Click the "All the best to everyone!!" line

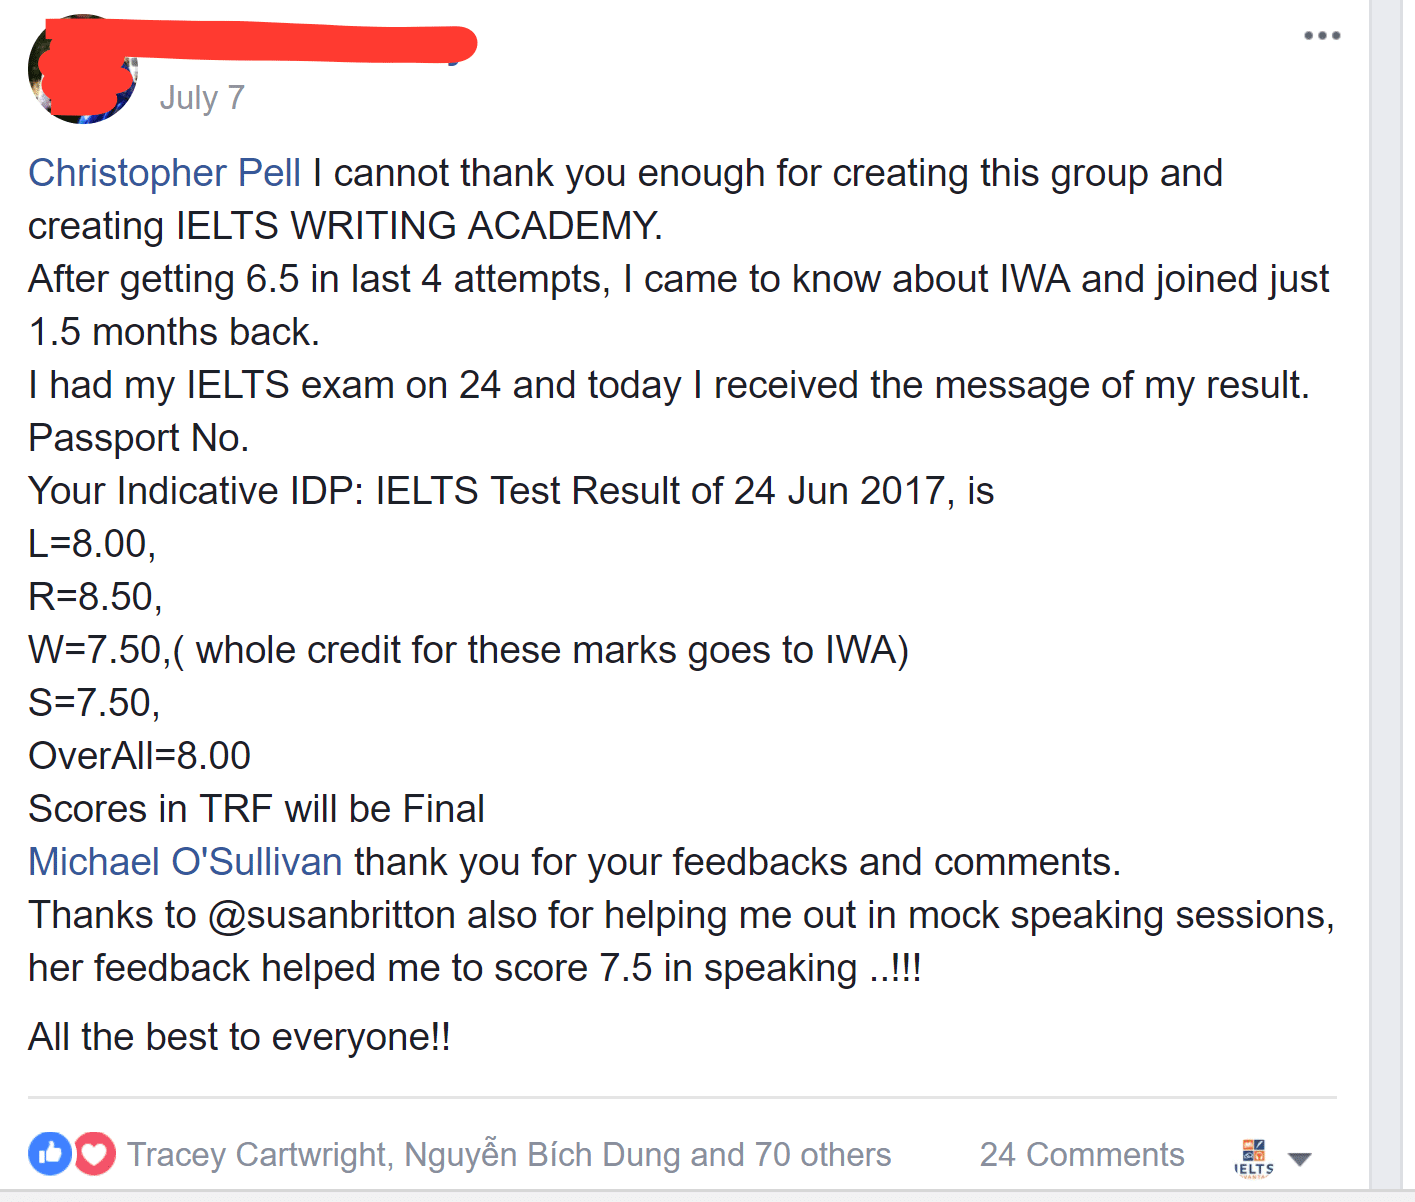coord(239,1037)
